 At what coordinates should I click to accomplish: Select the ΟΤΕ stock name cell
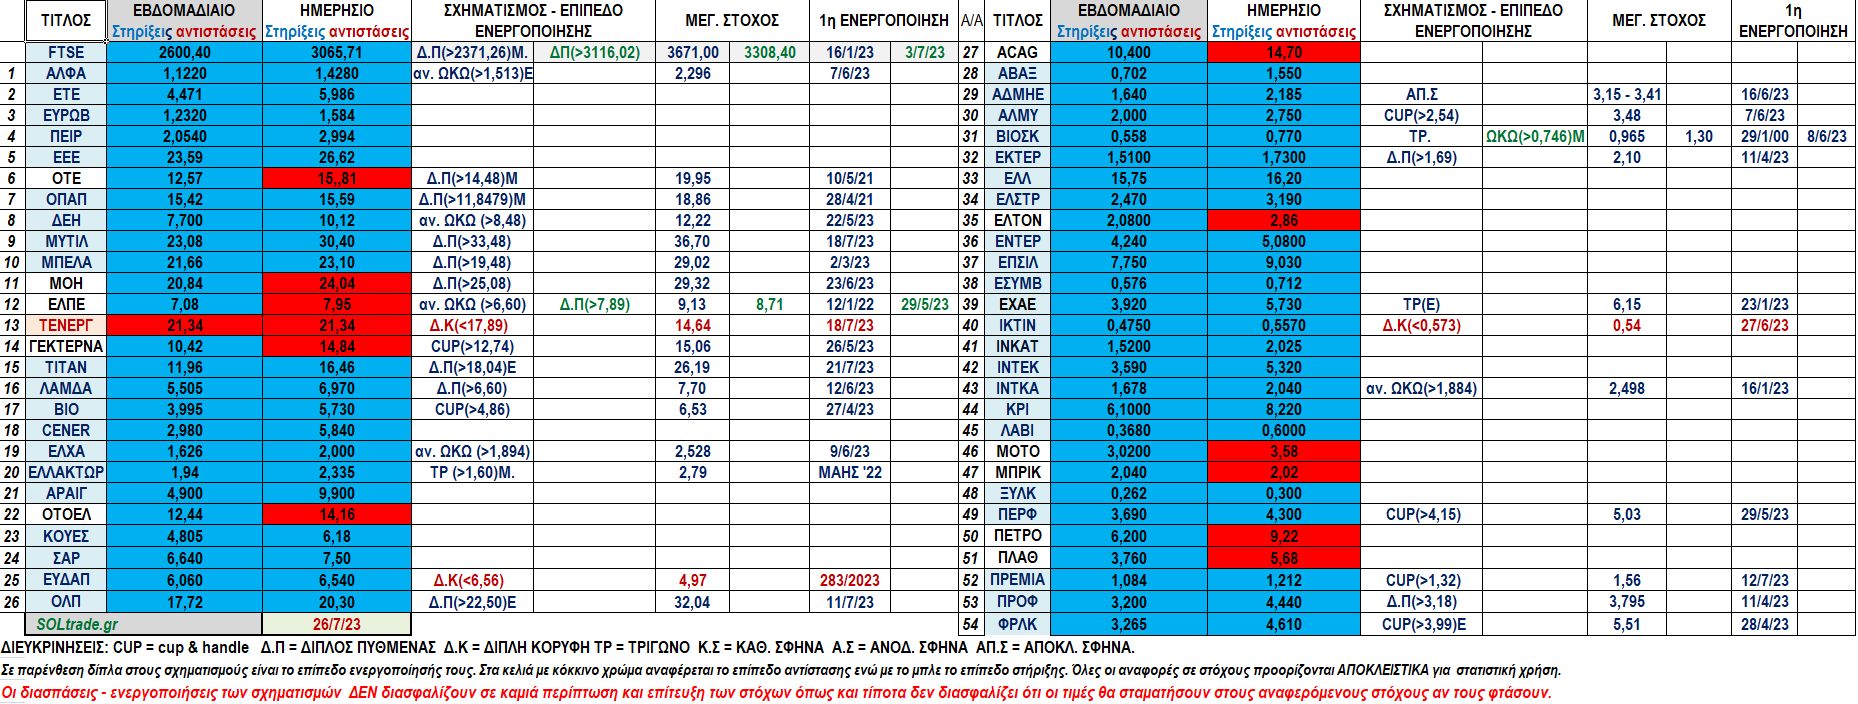tap(66, 178)
